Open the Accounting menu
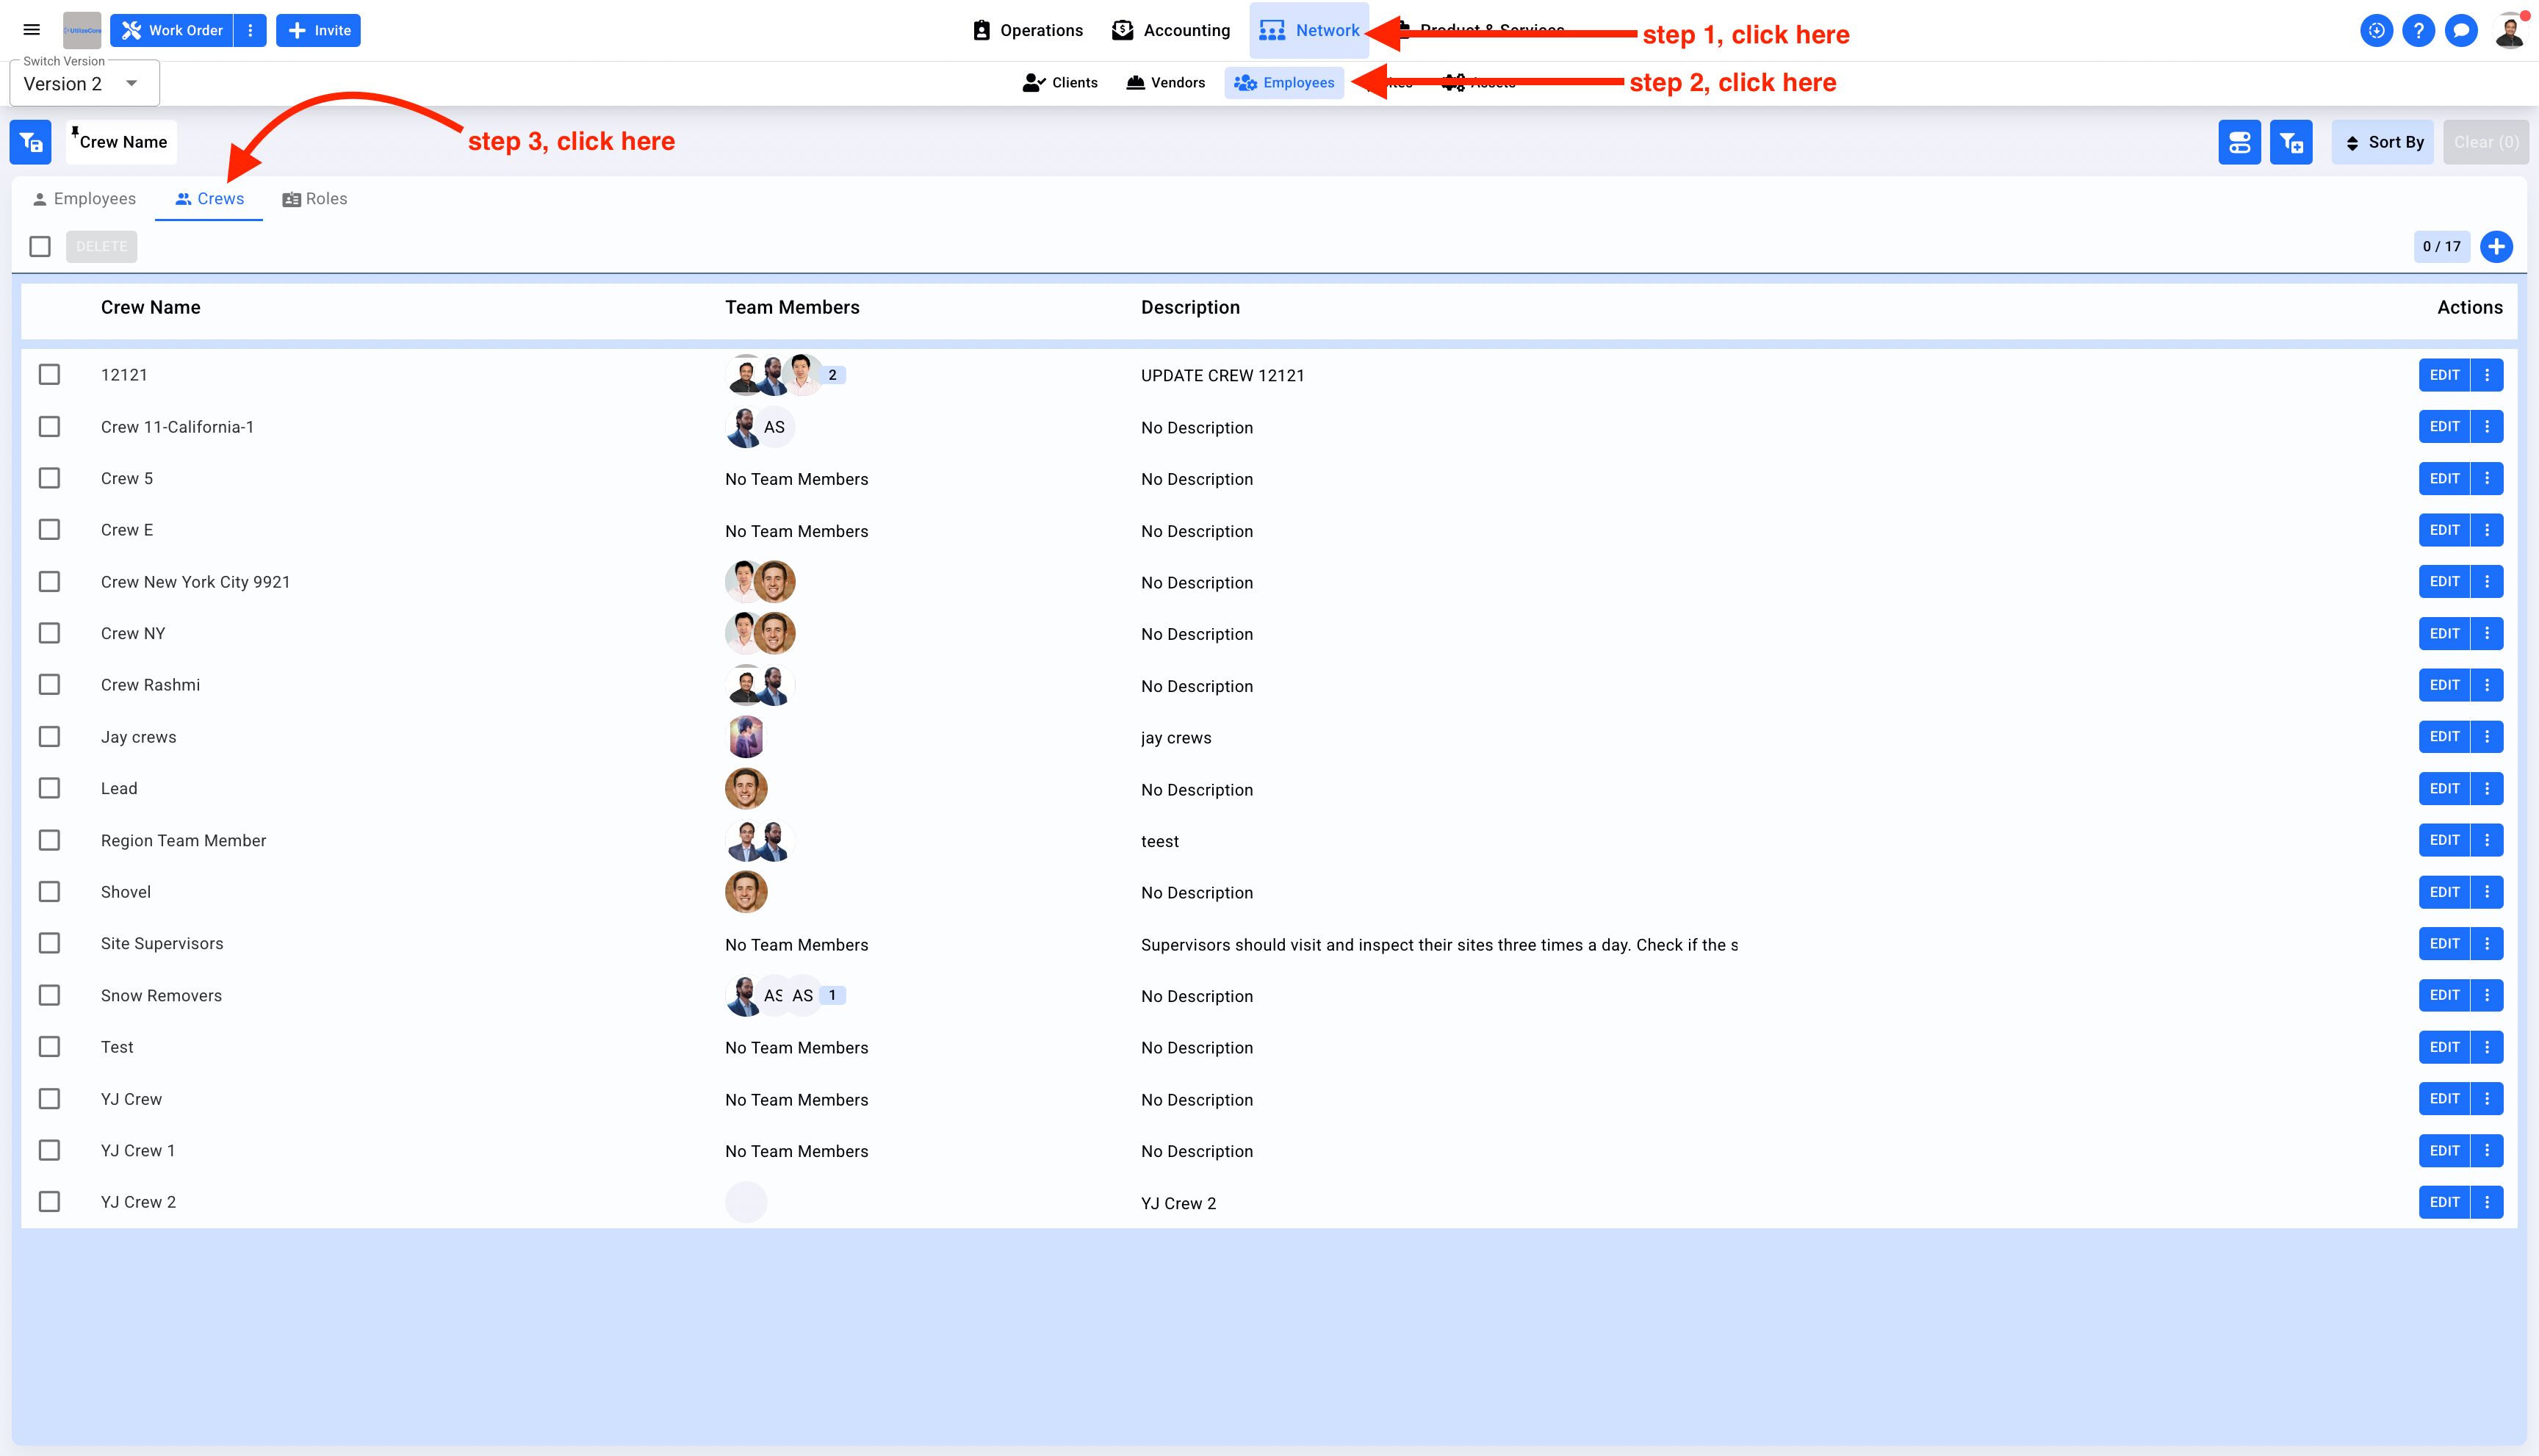This screenshot has width=2539, height=1456. 1171,30
